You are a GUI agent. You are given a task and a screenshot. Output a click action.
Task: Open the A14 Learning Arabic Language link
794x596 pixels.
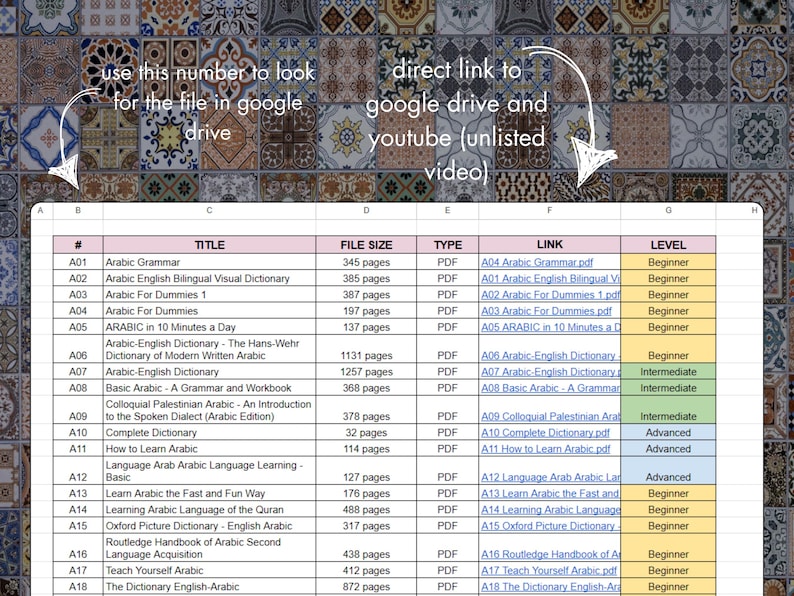click(550, 509)
